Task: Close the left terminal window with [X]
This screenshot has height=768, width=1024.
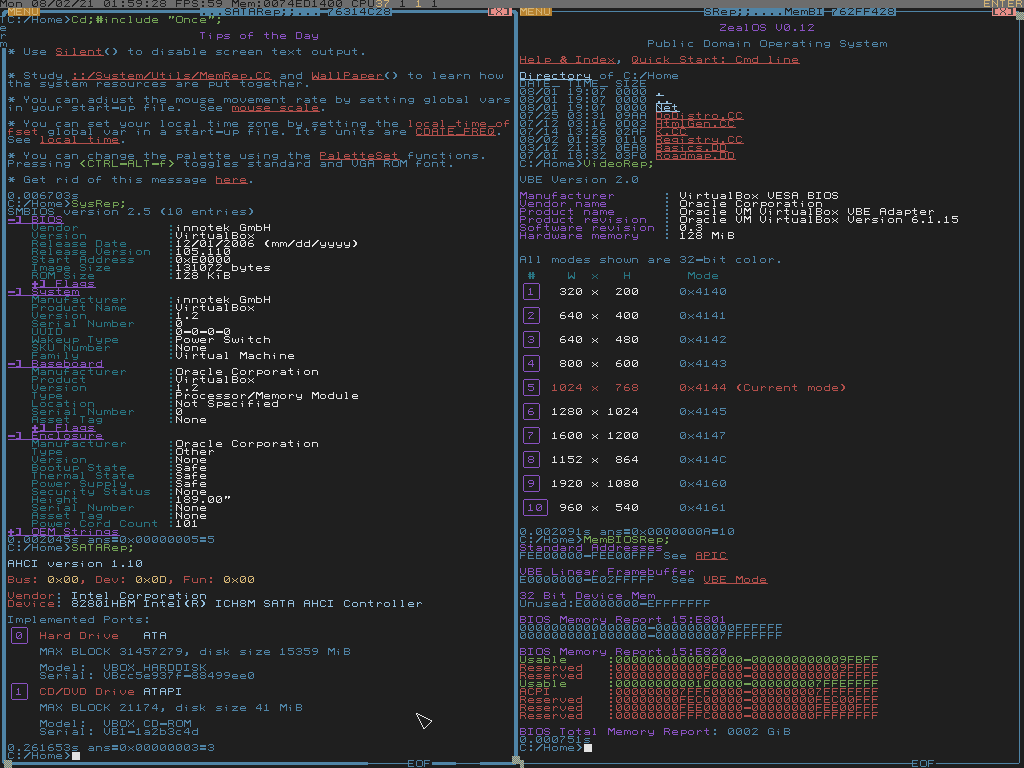Action: (500, 12)
